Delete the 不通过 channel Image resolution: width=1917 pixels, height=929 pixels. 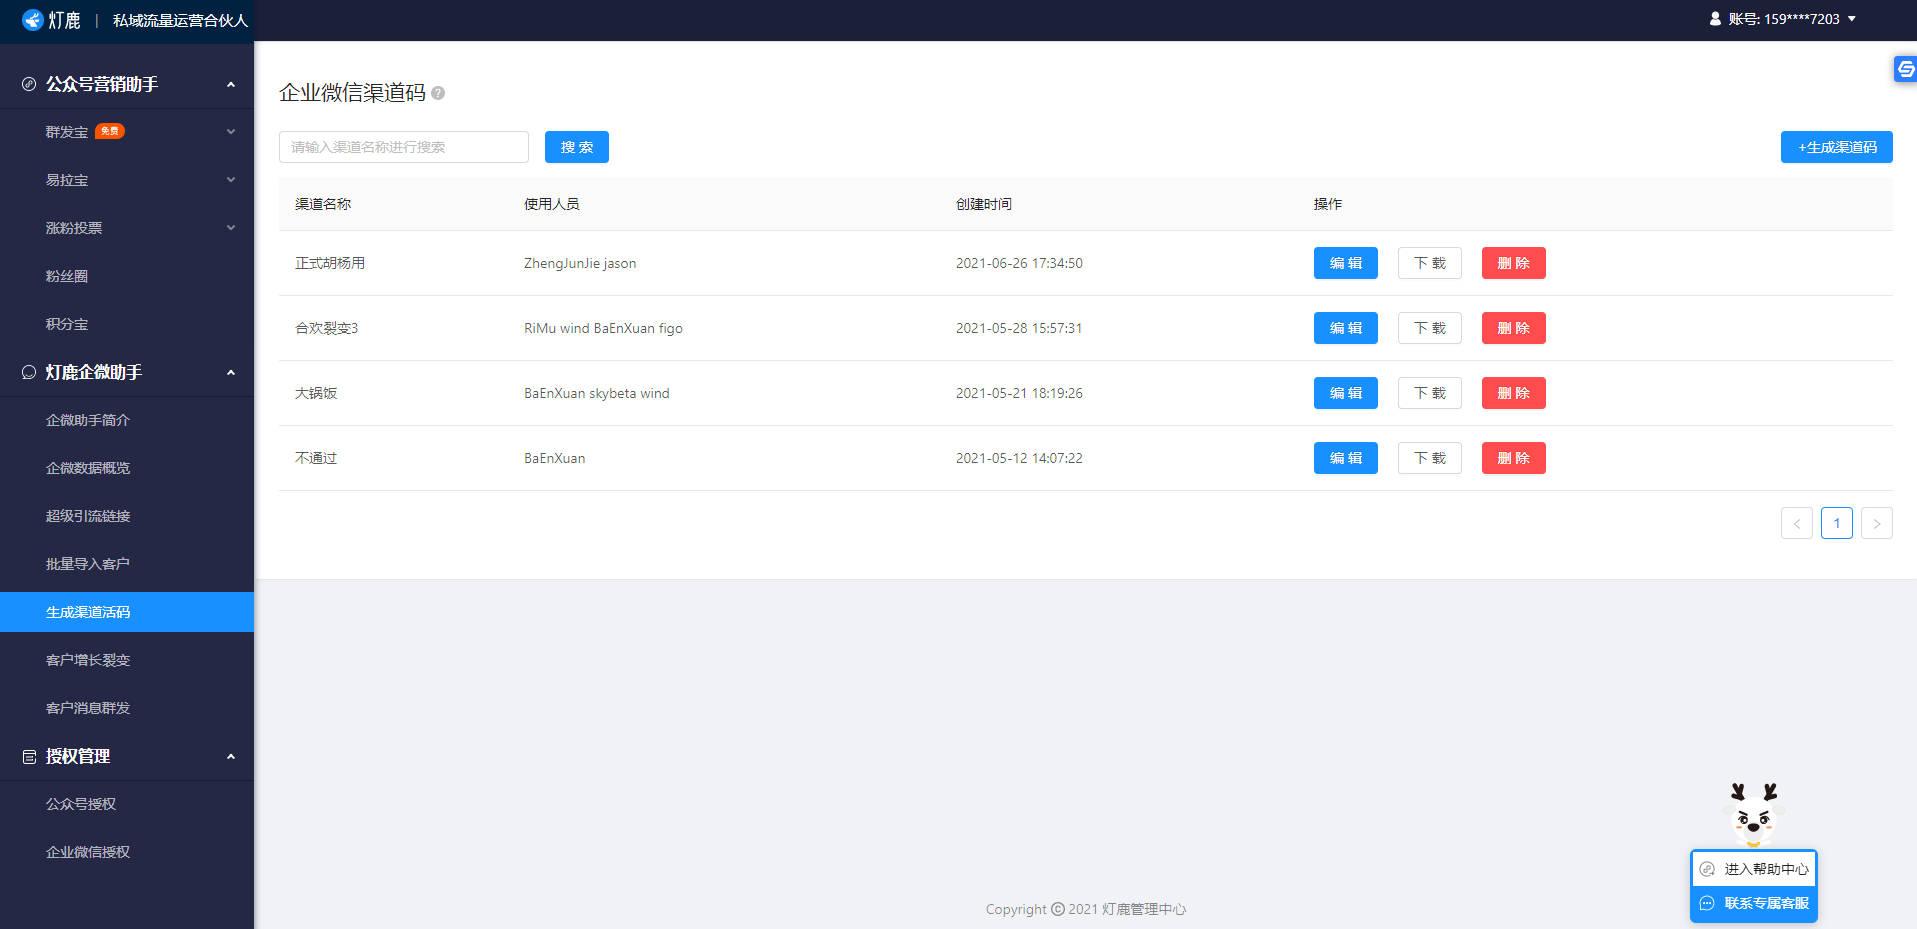pos(1514,458)
